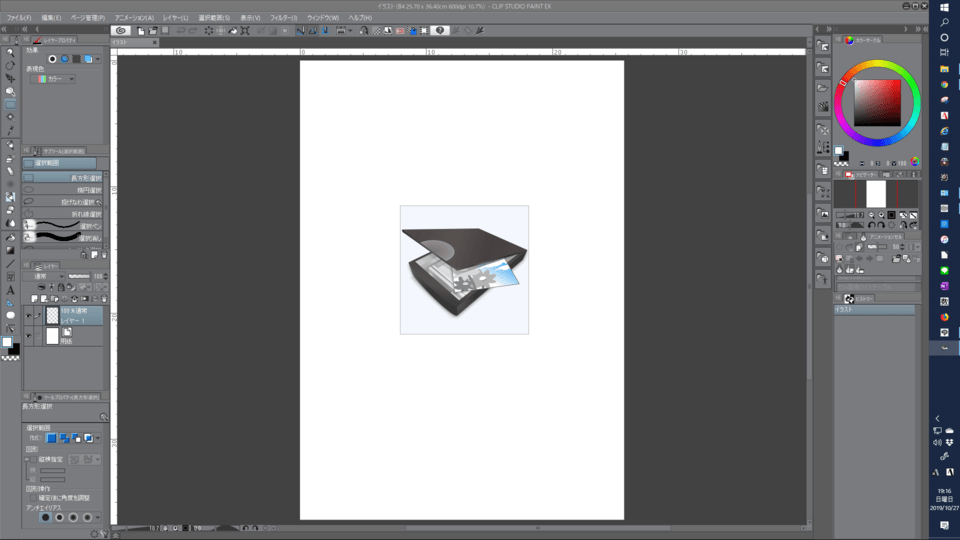Select the Eyedropper tool
Screen dimensions: 960x540
click(10, 130)
